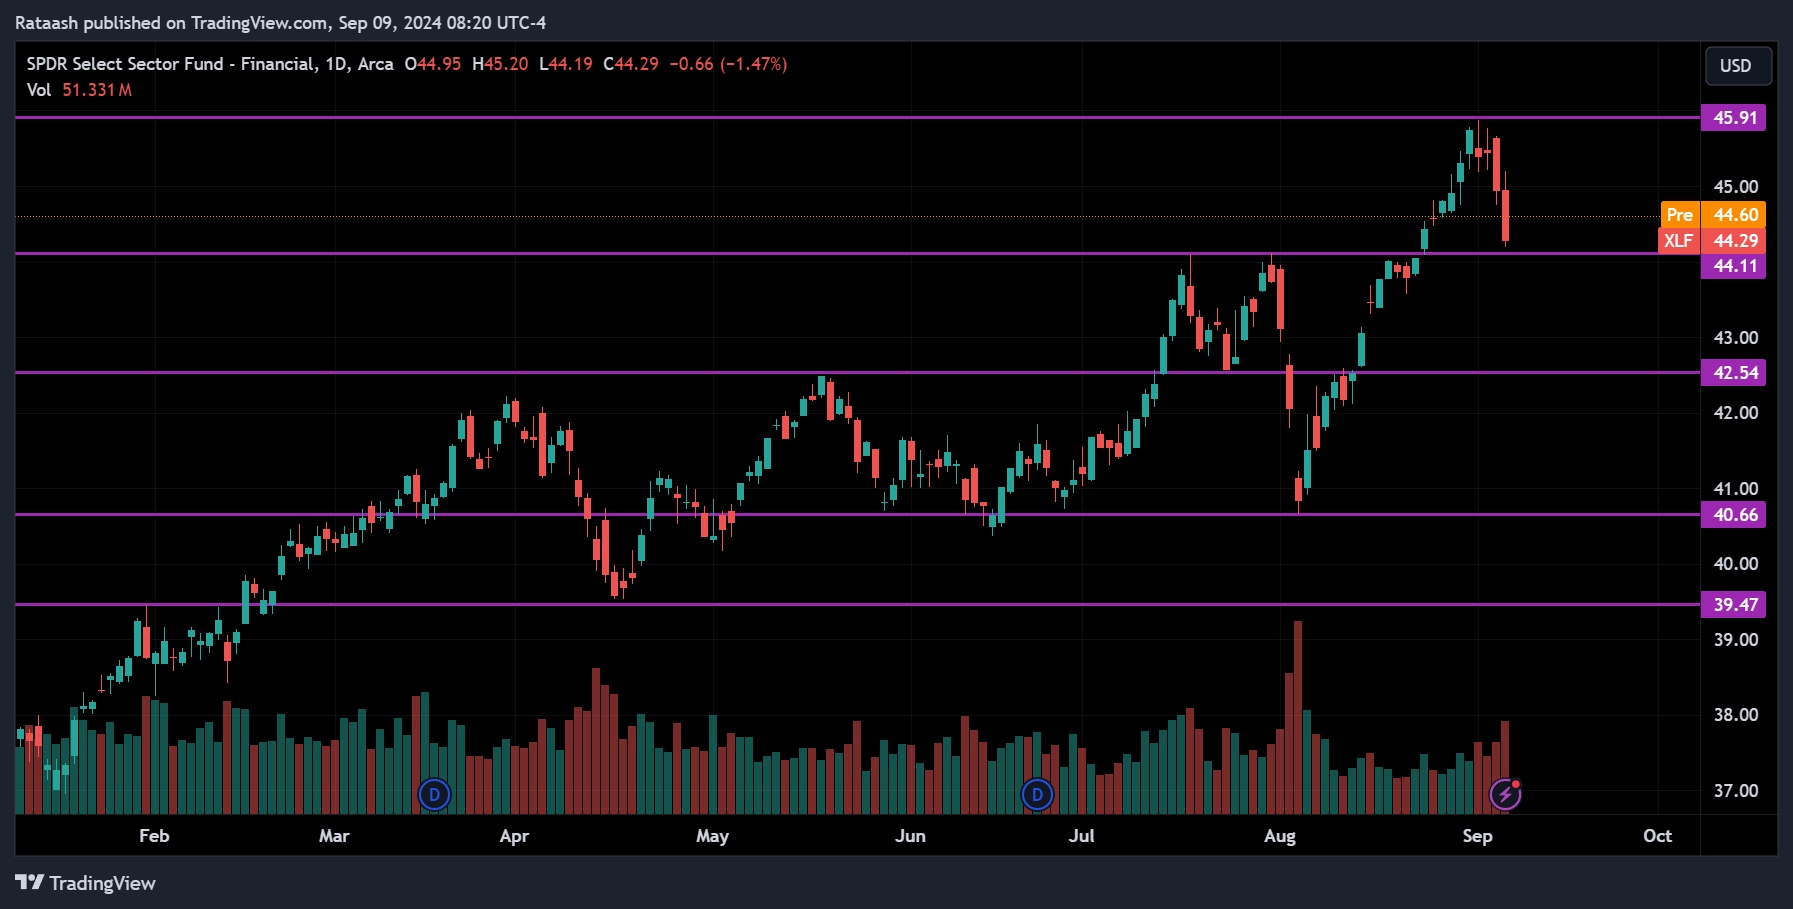Click the 40.00 price scale value
The height and width of the screenshot is (909, 1793).
coord(1736,564)
